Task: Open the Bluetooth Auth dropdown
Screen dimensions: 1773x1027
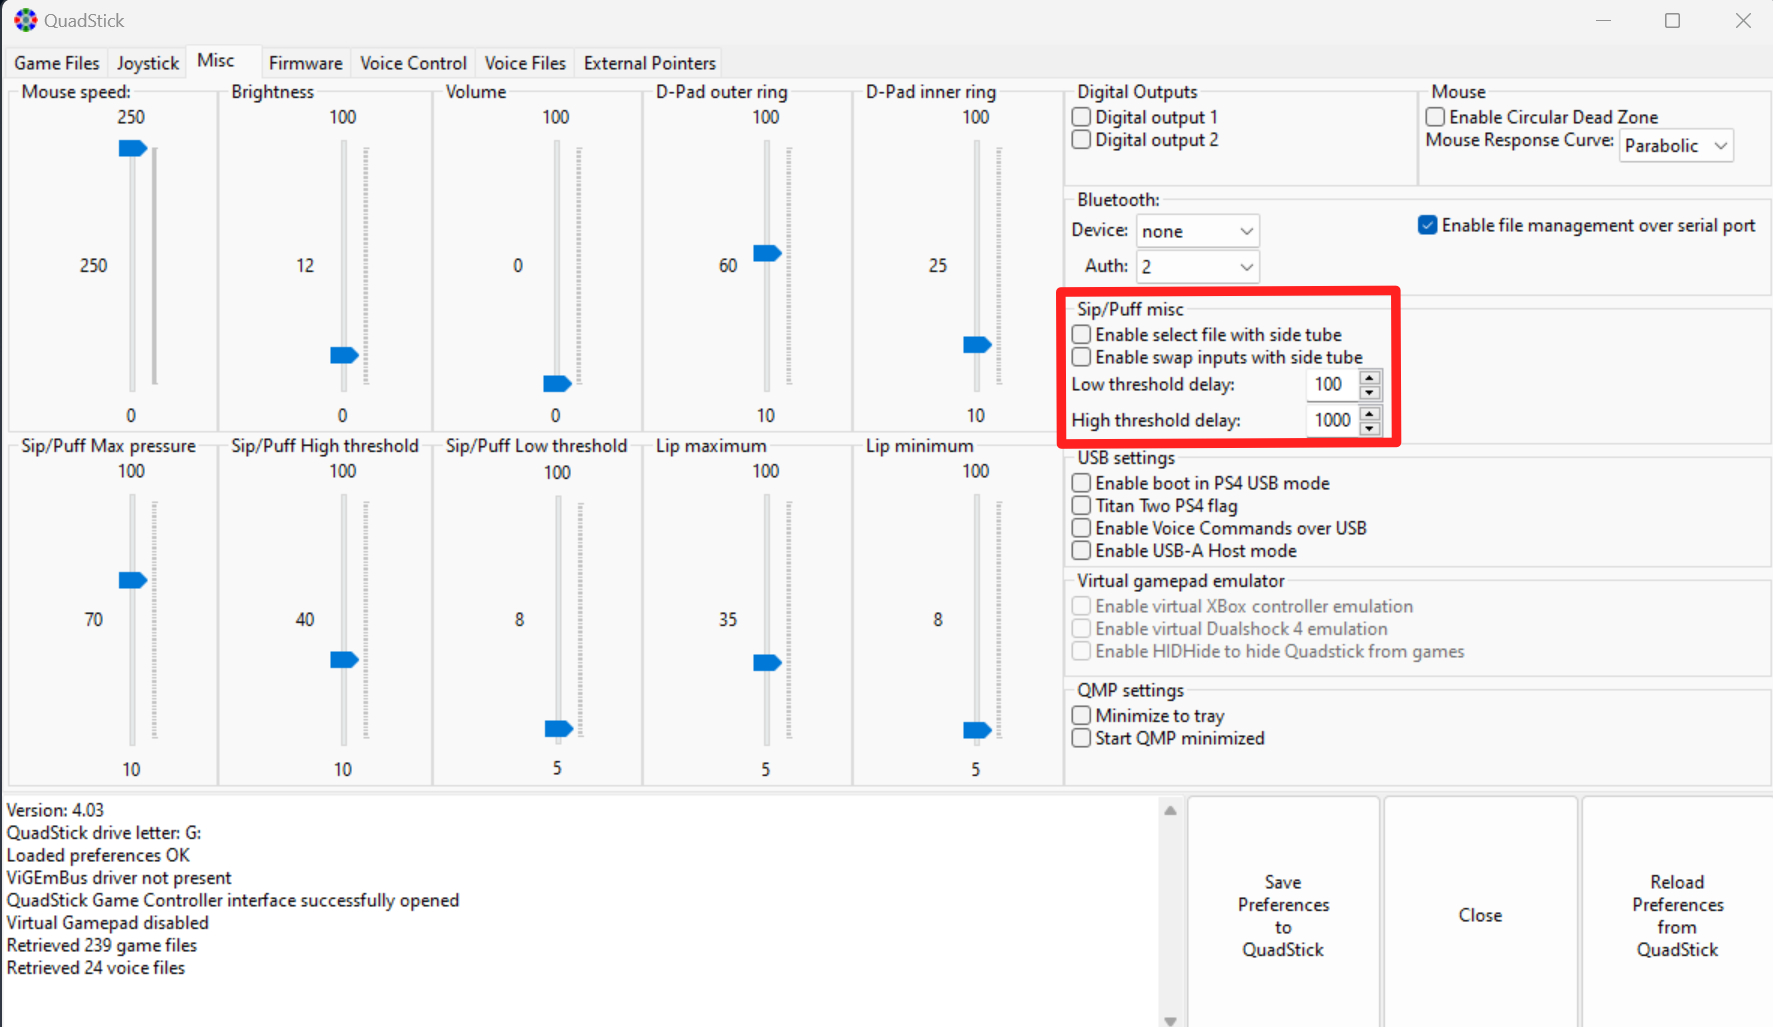Action: coord(1197,267)
